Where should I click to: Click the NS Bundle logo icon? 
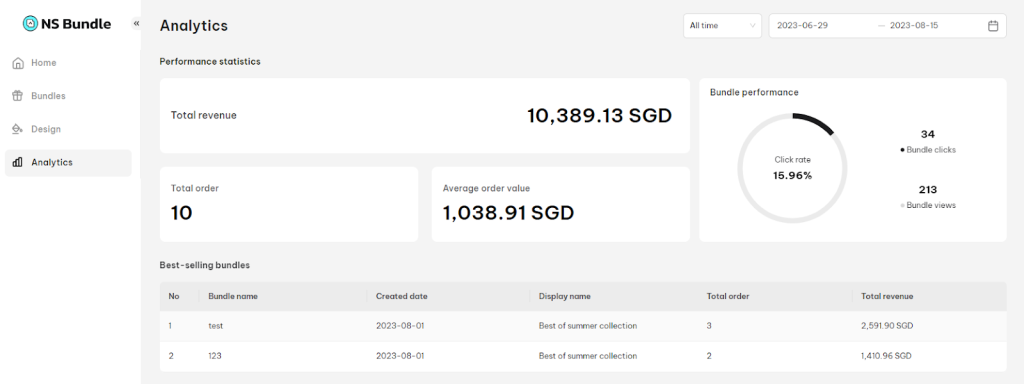[x=30, y=24]
